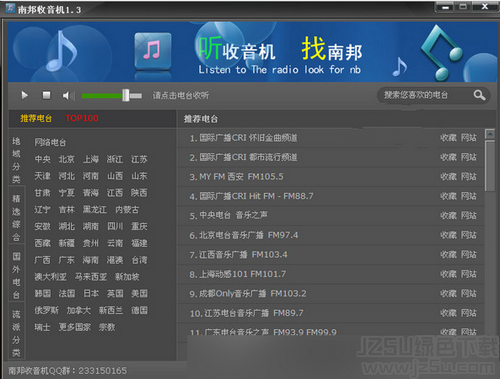Image resolution: width=500 pixels, height=379 pixels.
Task: Open the 地域分类 category tab
Action: (16, 160)
